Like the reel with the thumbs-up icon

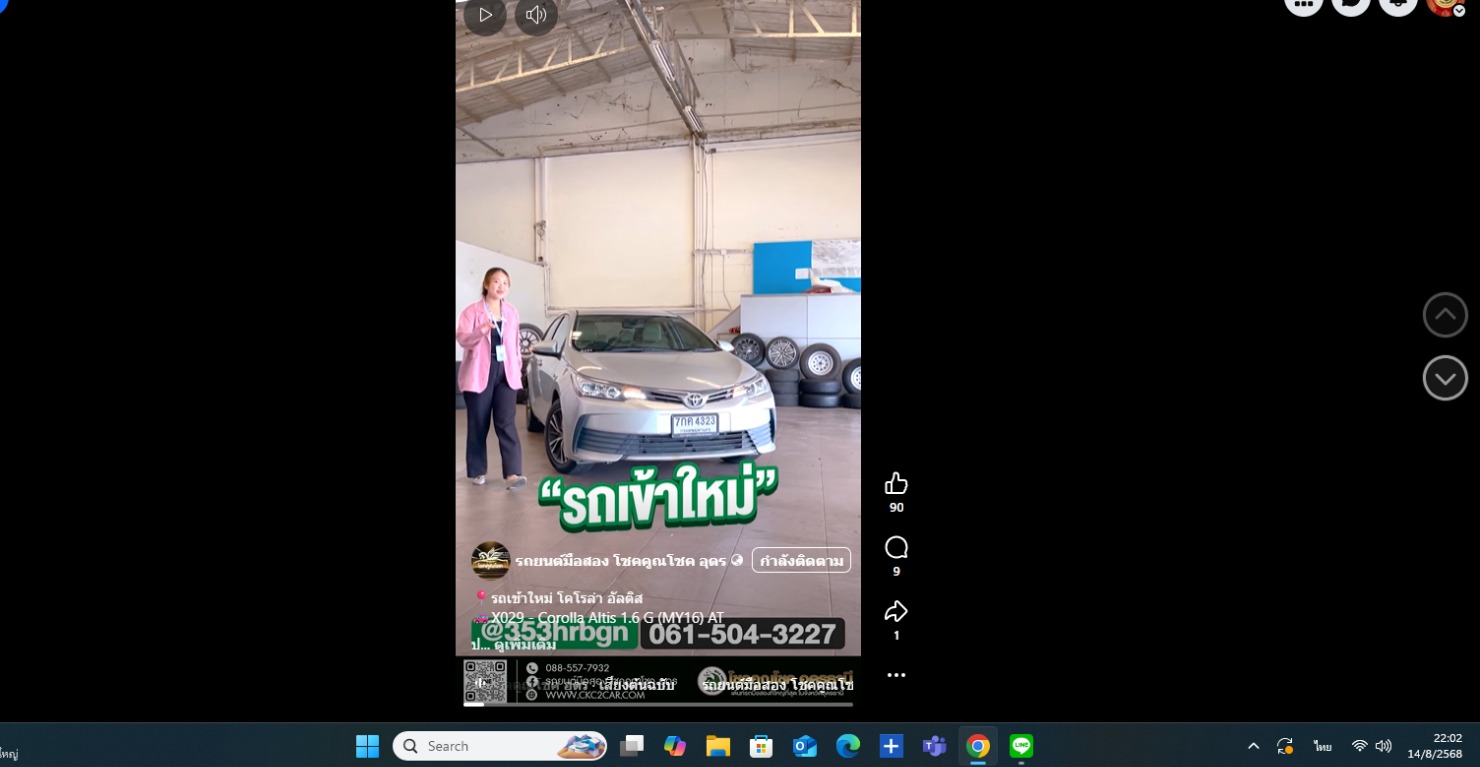coord(896,484)
